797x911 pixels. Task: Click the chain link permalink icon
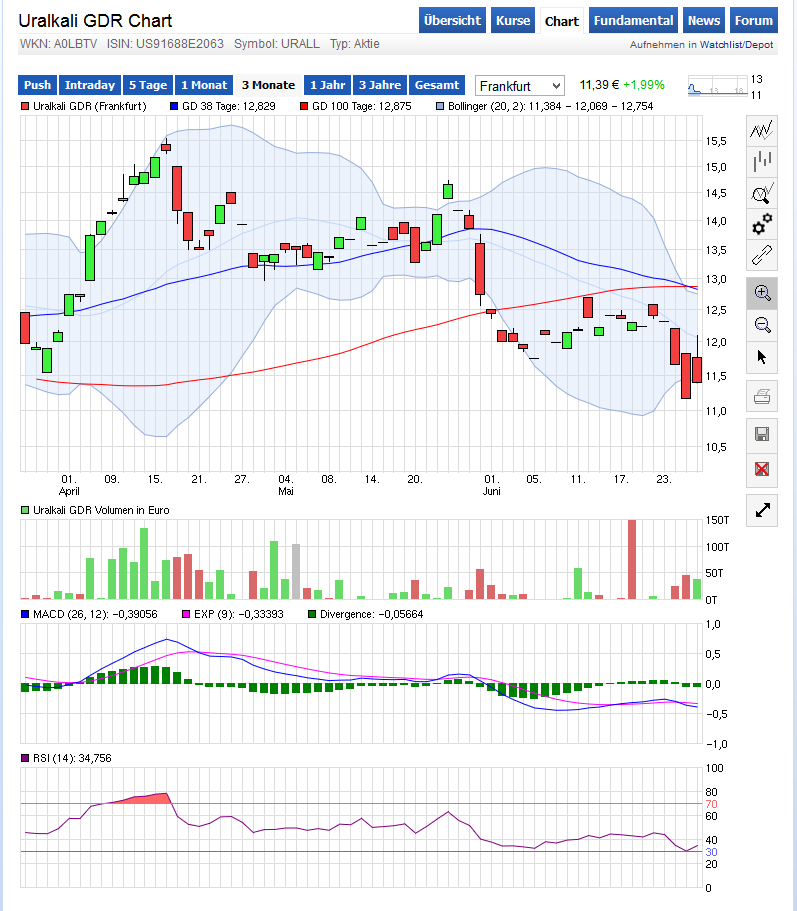coord(762,256)
